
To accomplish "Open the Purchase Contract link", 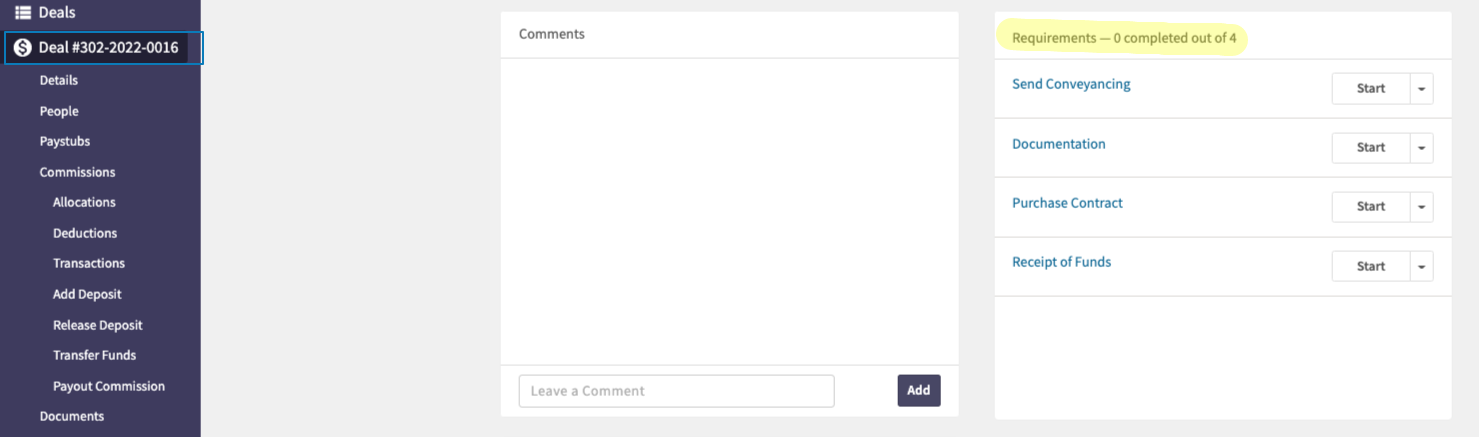I will (x=1067, y=203).
